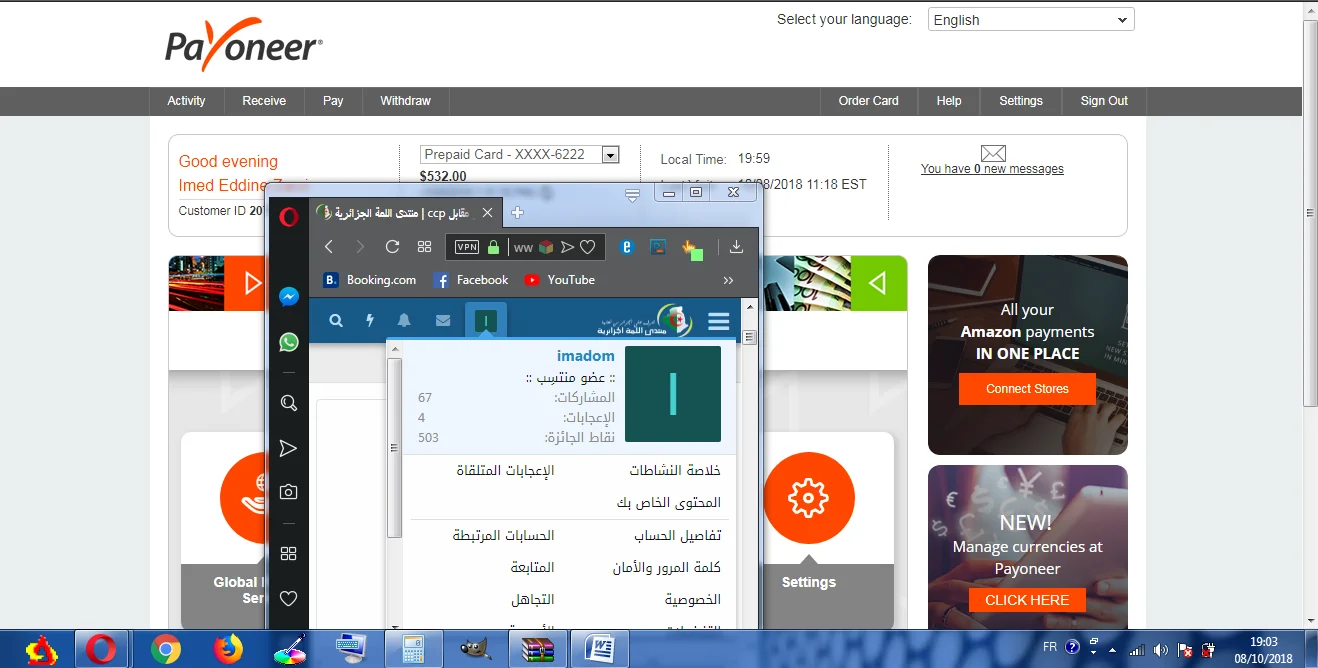This screenshot has height=668, width=1318.
Task: Toggle the VPN badge in address bar
Action: coord(467,247)
